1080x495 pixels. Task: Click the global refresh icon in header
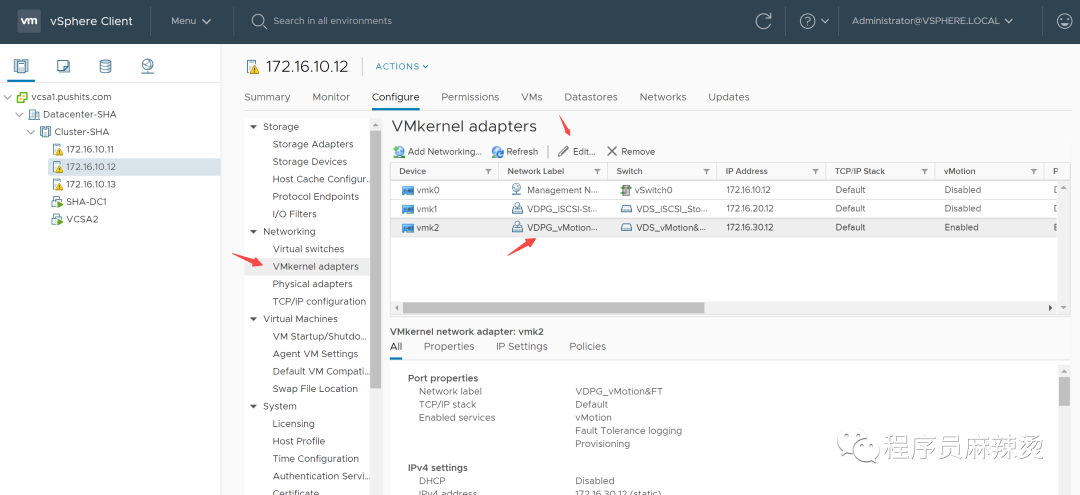[763, 21]
